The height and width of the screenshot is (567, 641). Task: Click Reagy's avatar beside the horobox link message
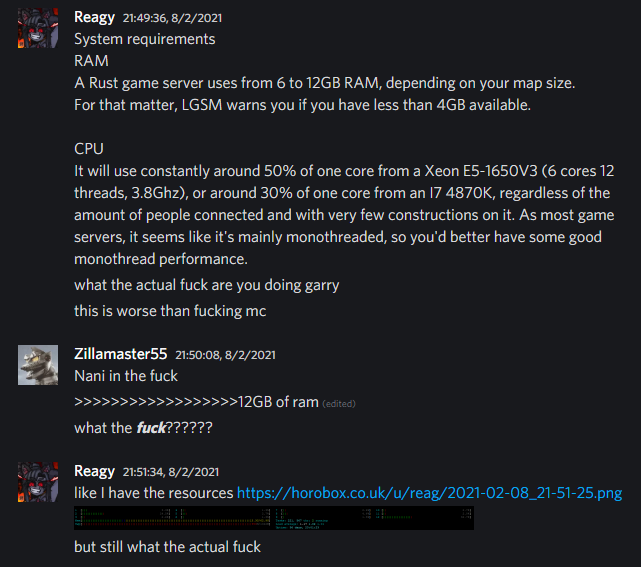[x=38, y=482]
